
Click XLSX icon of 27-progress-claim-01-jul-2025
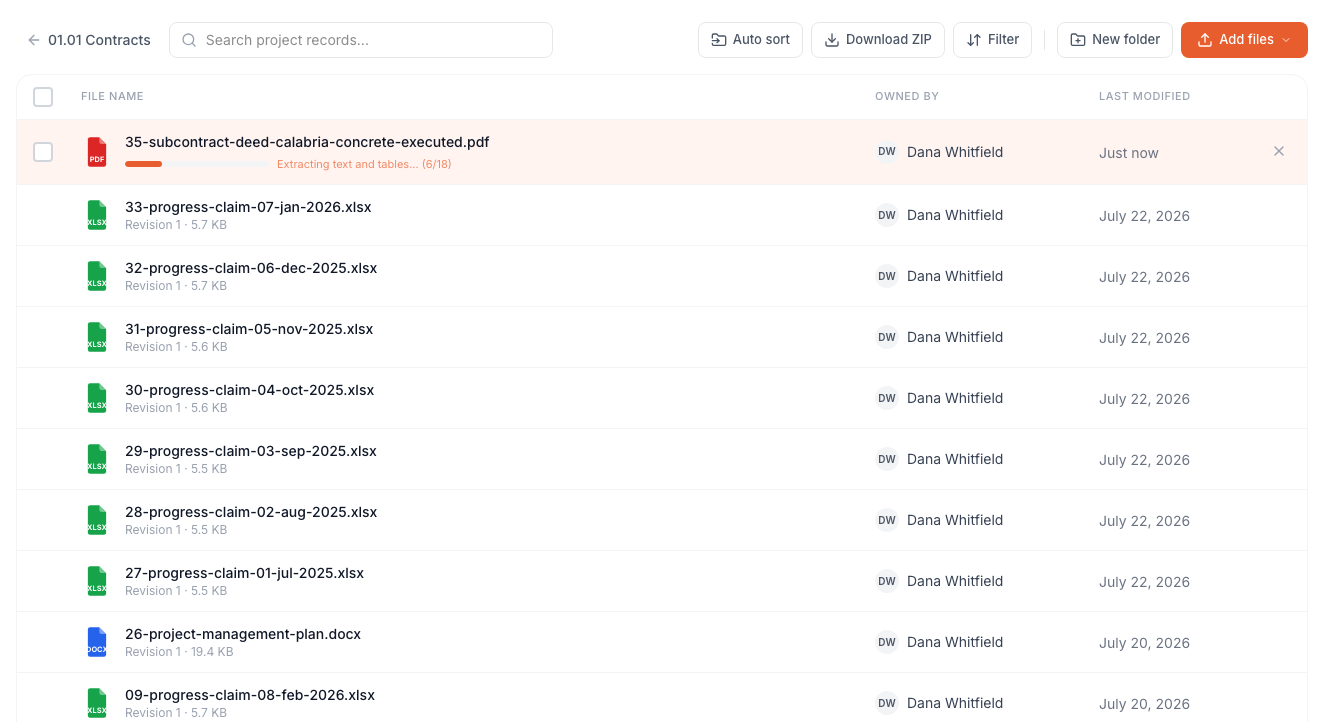coord(97,581)
